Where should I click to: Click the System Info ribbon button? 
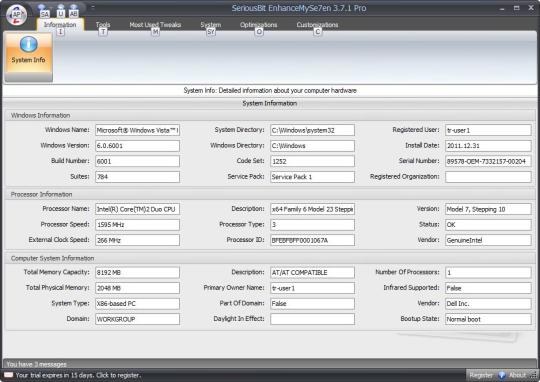28,57
